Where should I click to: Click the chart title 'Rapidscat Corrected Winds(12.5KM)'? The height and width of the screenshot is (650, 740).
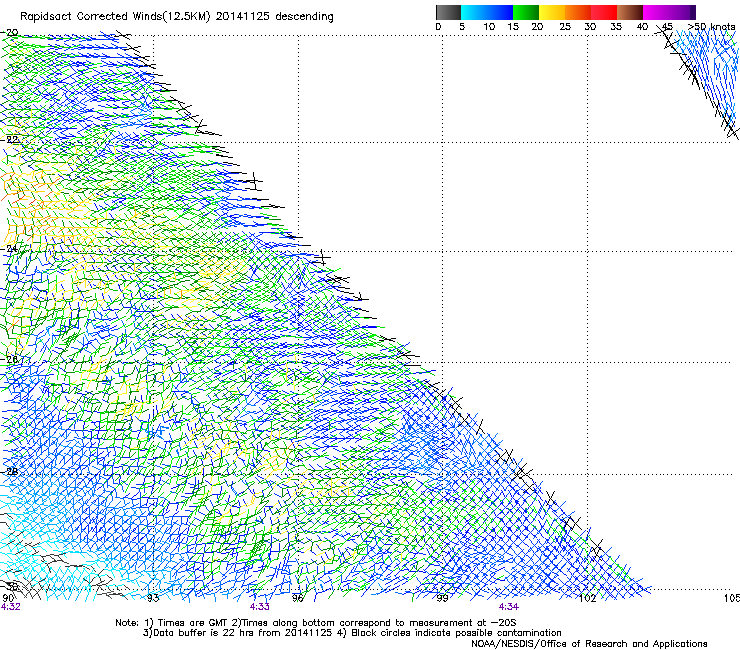click(x=115, y=16)
